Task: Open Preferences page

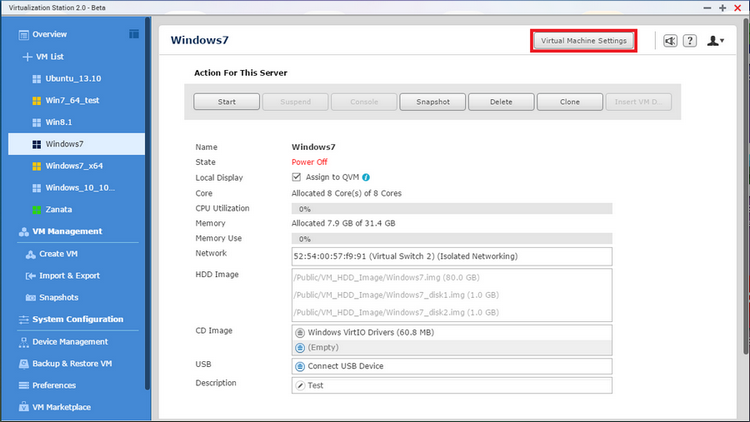Action: (54, 386)
